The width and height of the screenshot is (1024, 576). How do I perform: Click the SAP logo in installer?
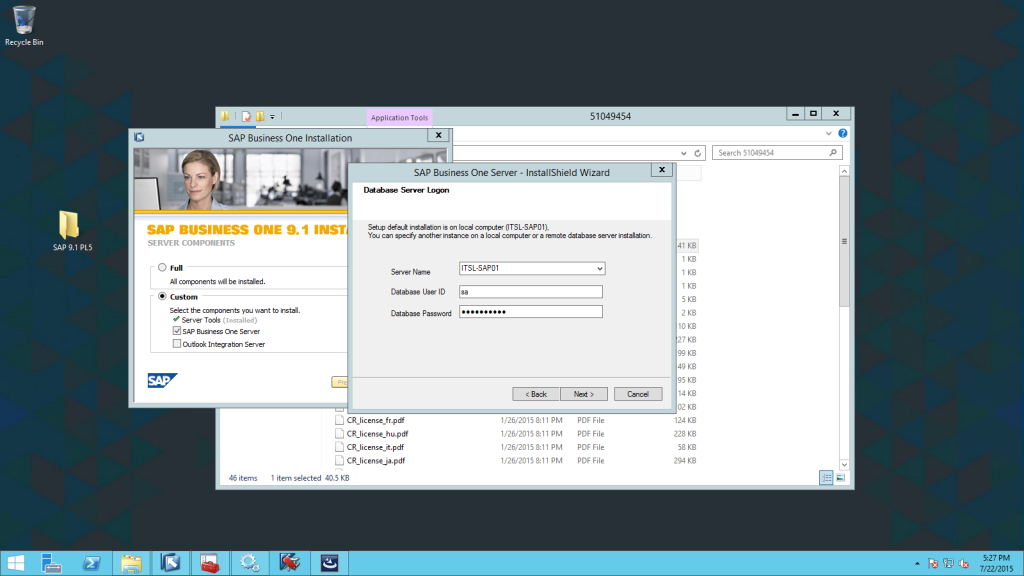coord(162,380)
